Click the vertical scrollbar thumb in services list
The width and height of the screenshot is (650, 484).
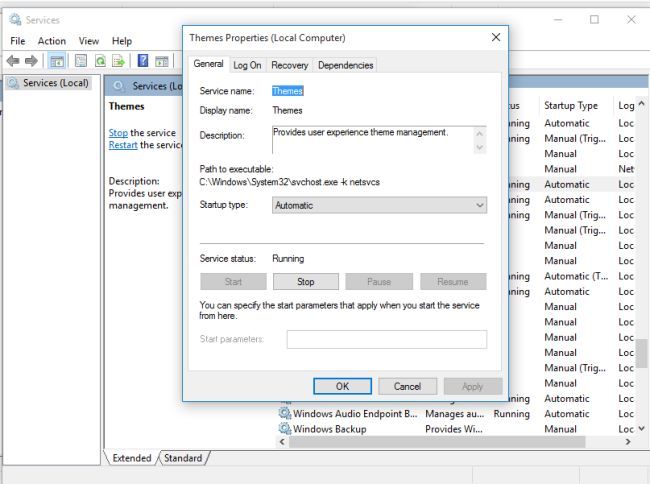pos(642,353)
